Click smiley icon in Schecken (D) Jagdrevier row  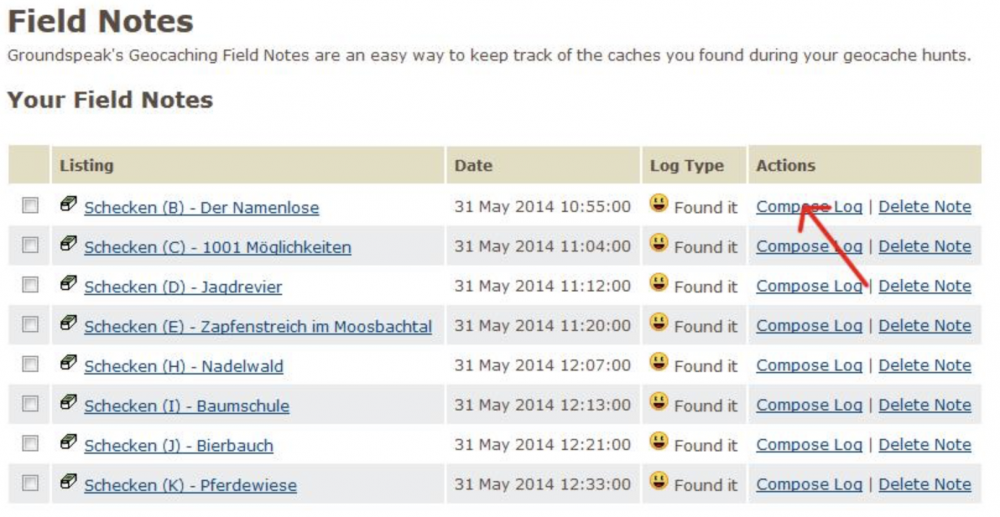click(x=659, y=283)
